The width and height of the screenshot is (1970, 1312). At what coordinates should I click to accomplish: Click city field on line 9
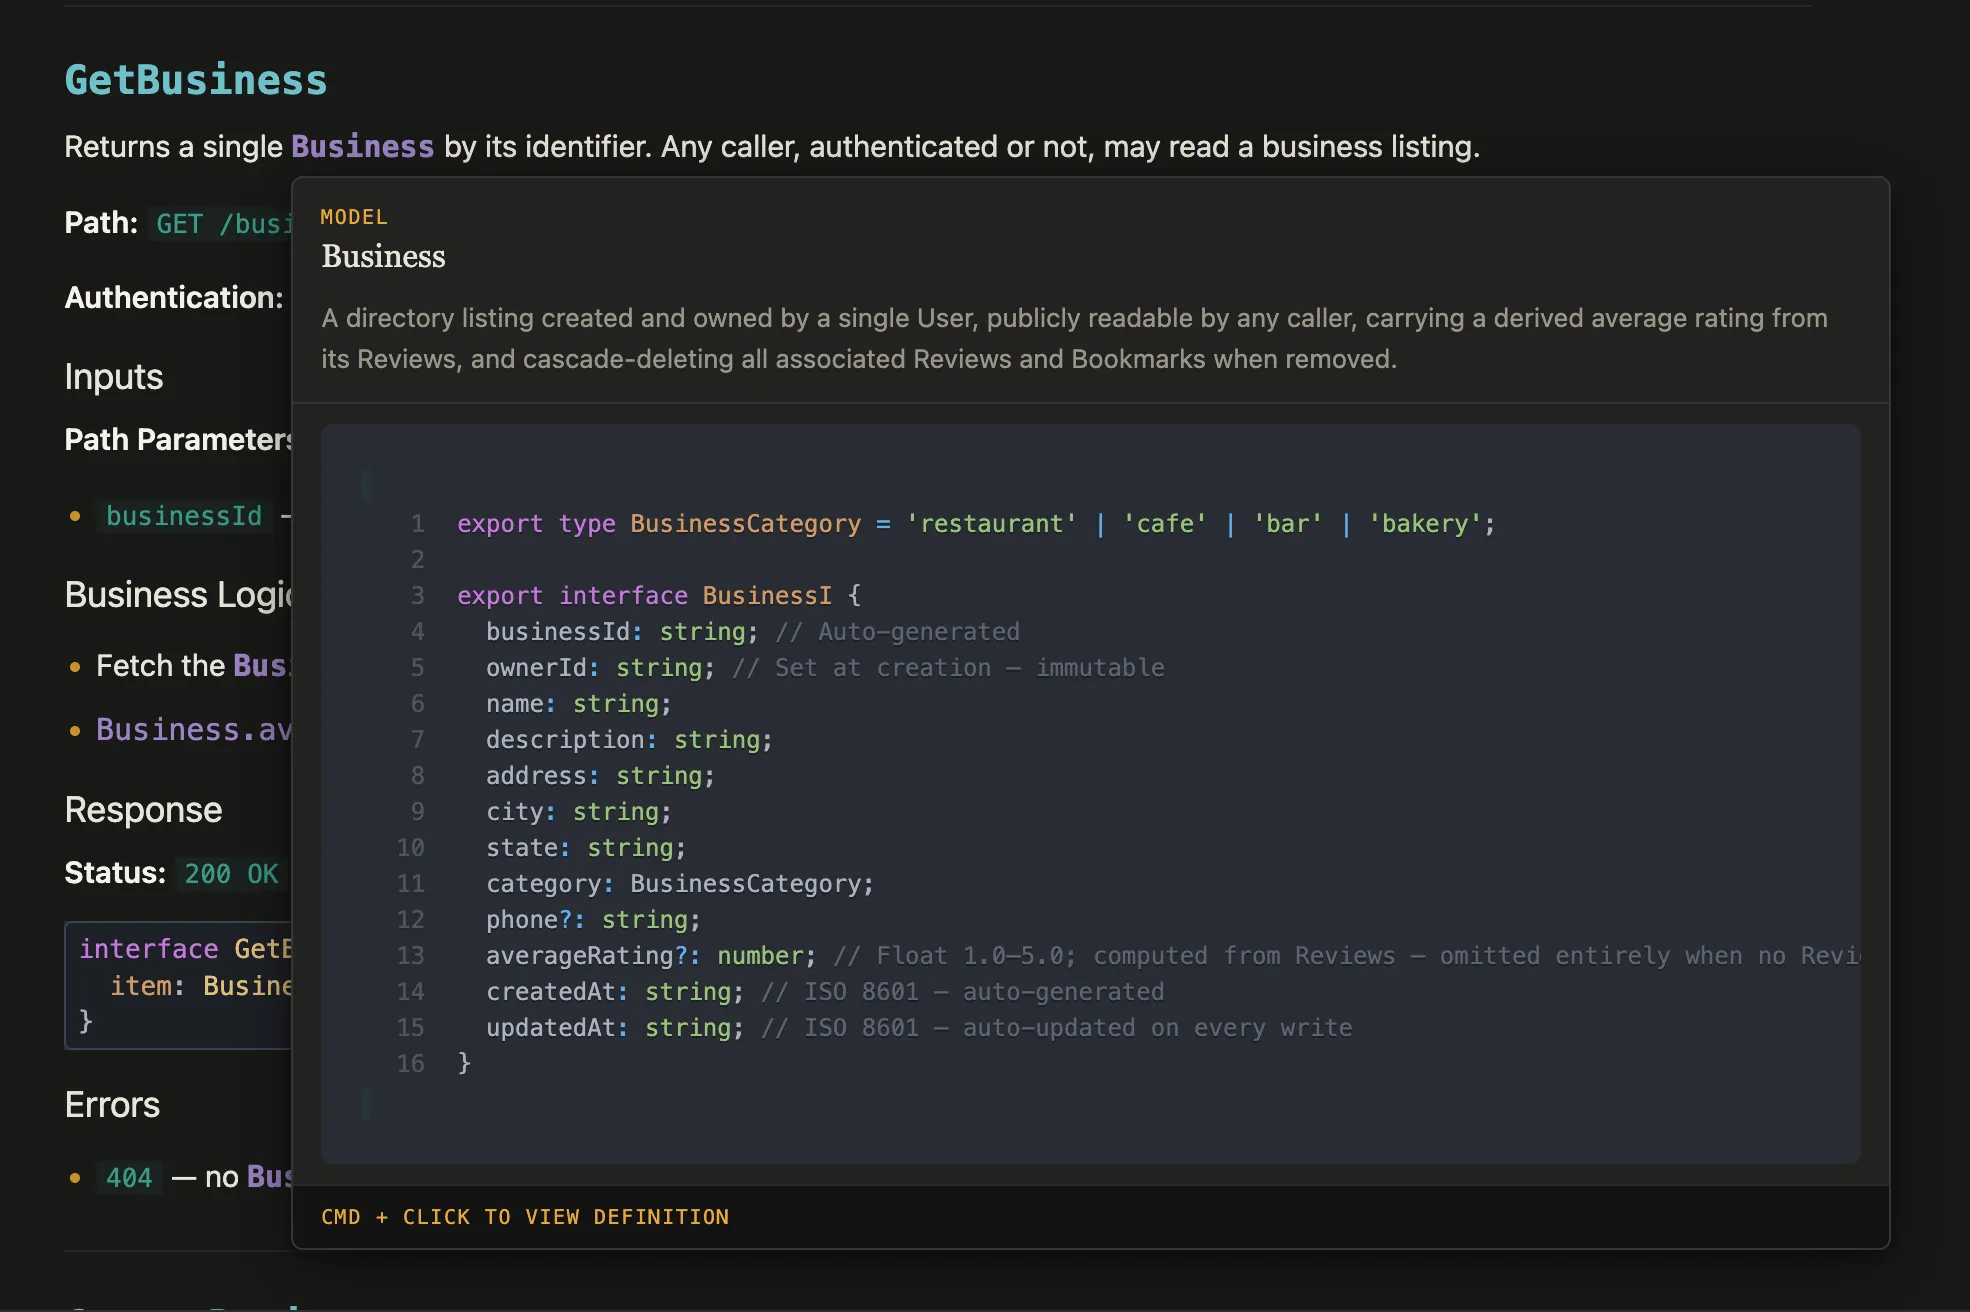coord(515,812)
